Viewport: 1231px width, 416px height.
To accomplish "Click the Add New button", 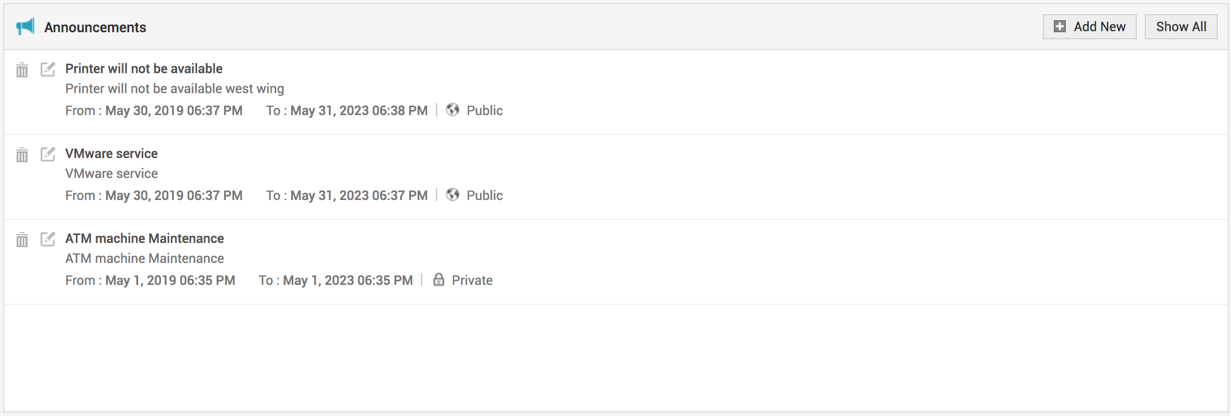I will [1089, 27].
